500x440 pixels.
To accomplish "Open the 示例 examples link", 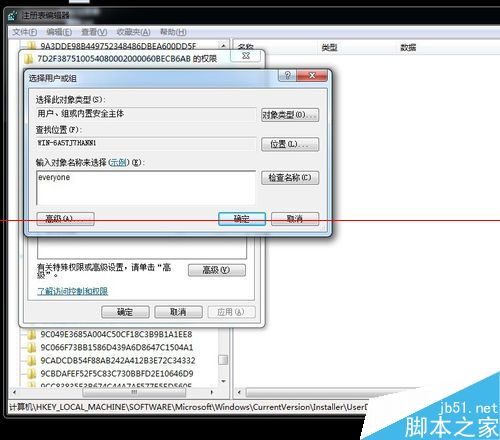I will pos(118,162).
